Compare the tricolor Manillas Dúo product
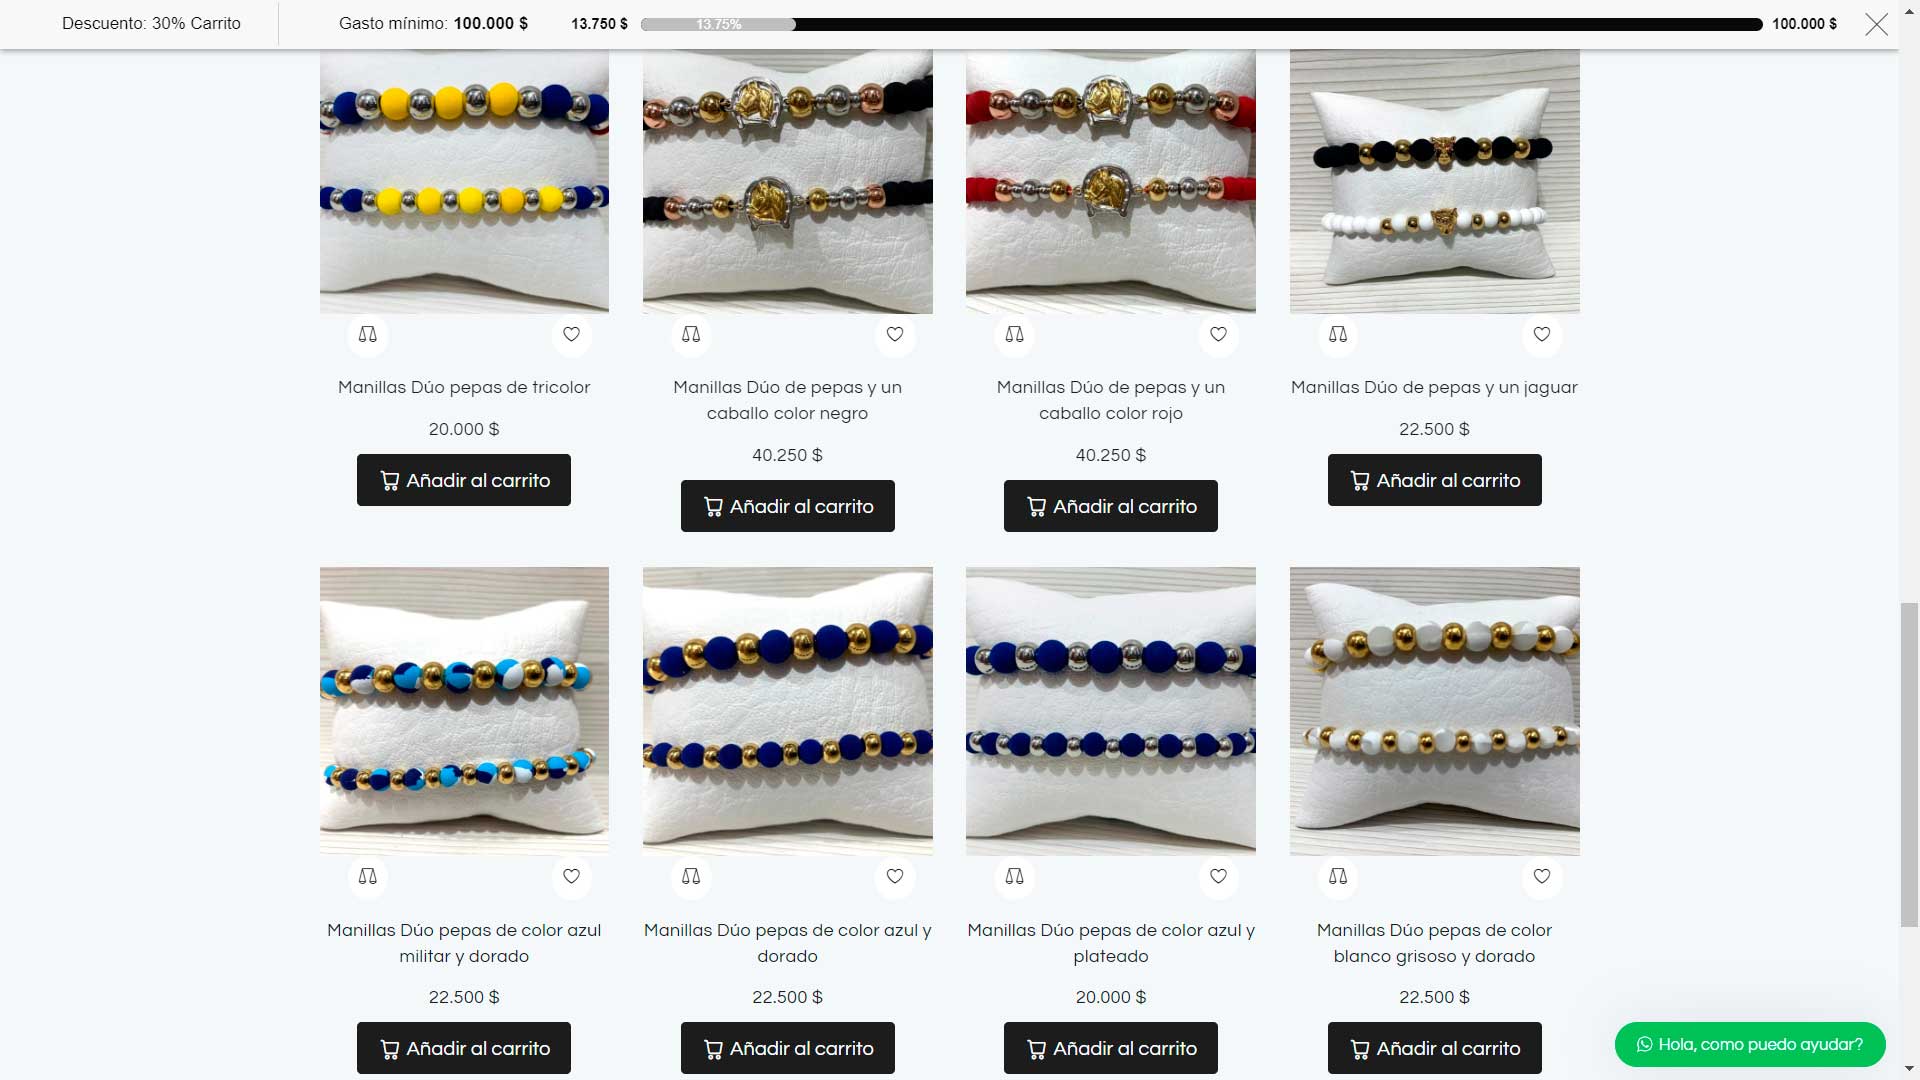This screenshot has height=1080, width=1920. [368, 335]
